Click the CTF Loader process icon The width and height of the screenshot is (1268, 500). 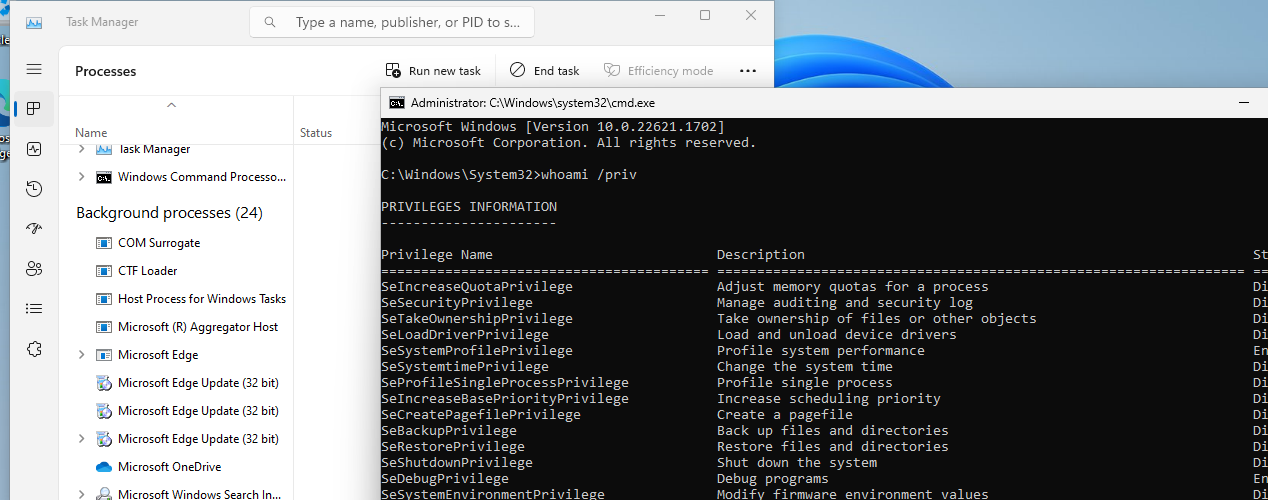[104, 271]
